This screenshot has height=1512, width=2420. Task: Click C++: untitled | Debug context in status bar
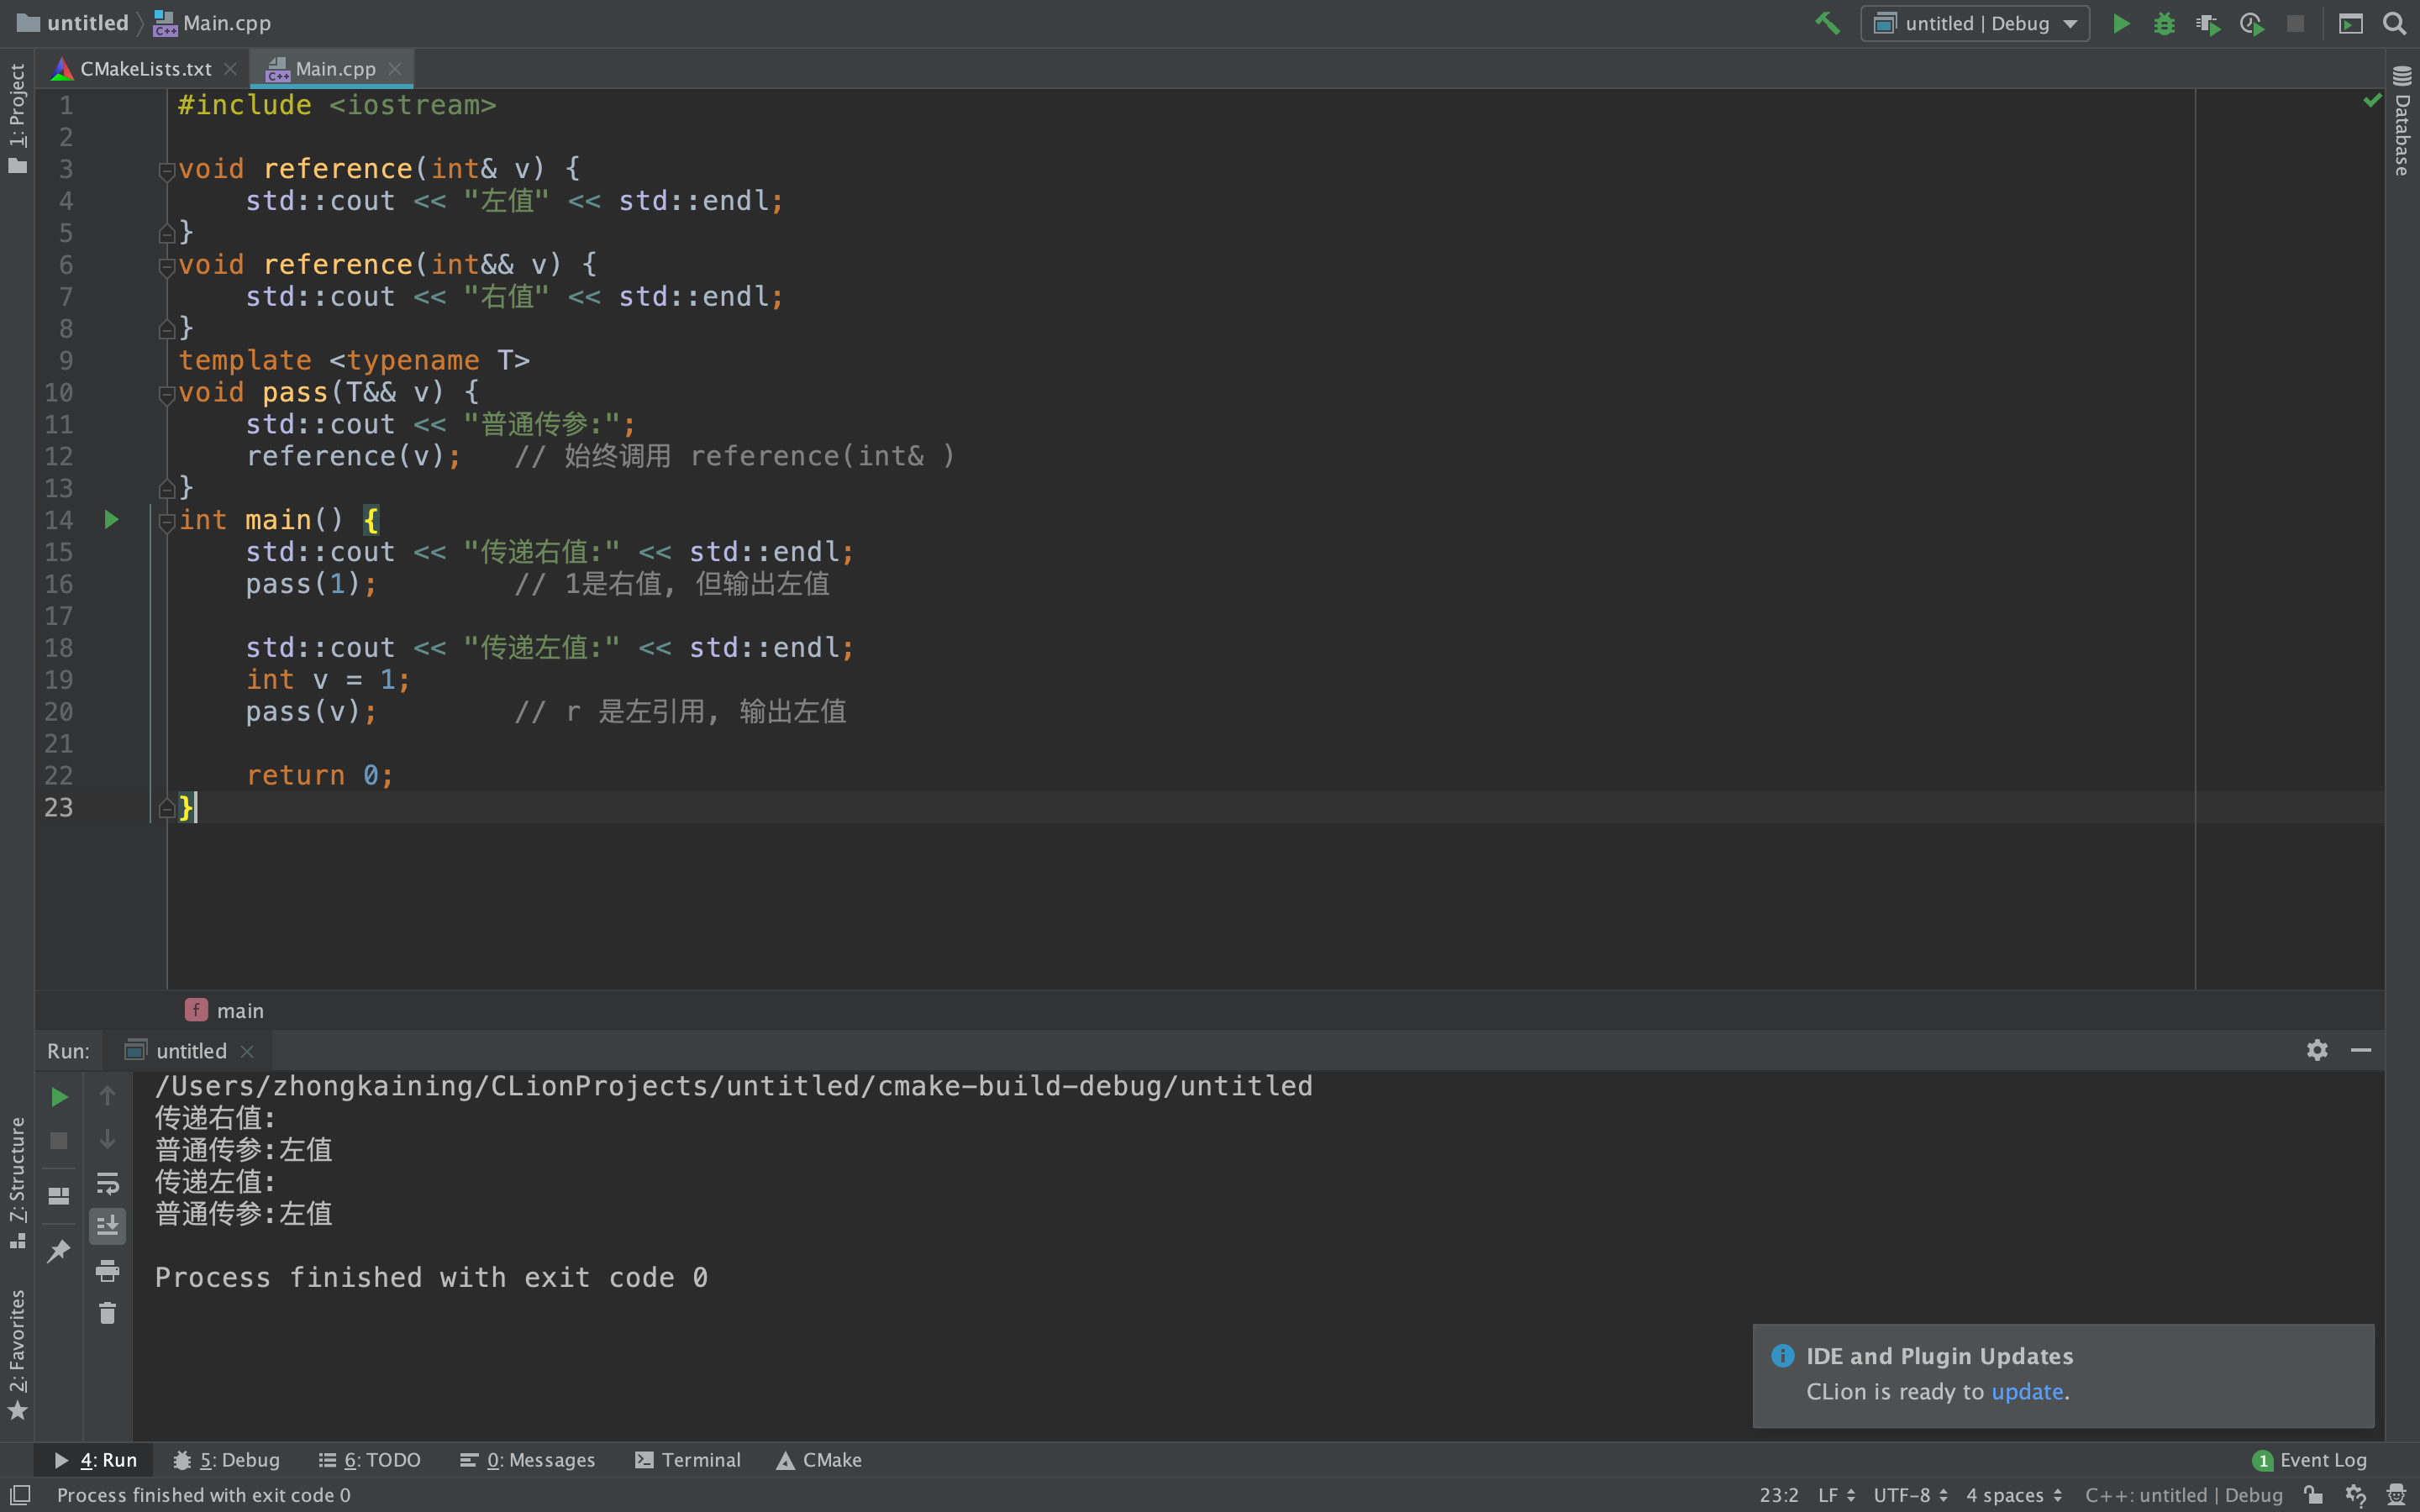[2184, 1495]
